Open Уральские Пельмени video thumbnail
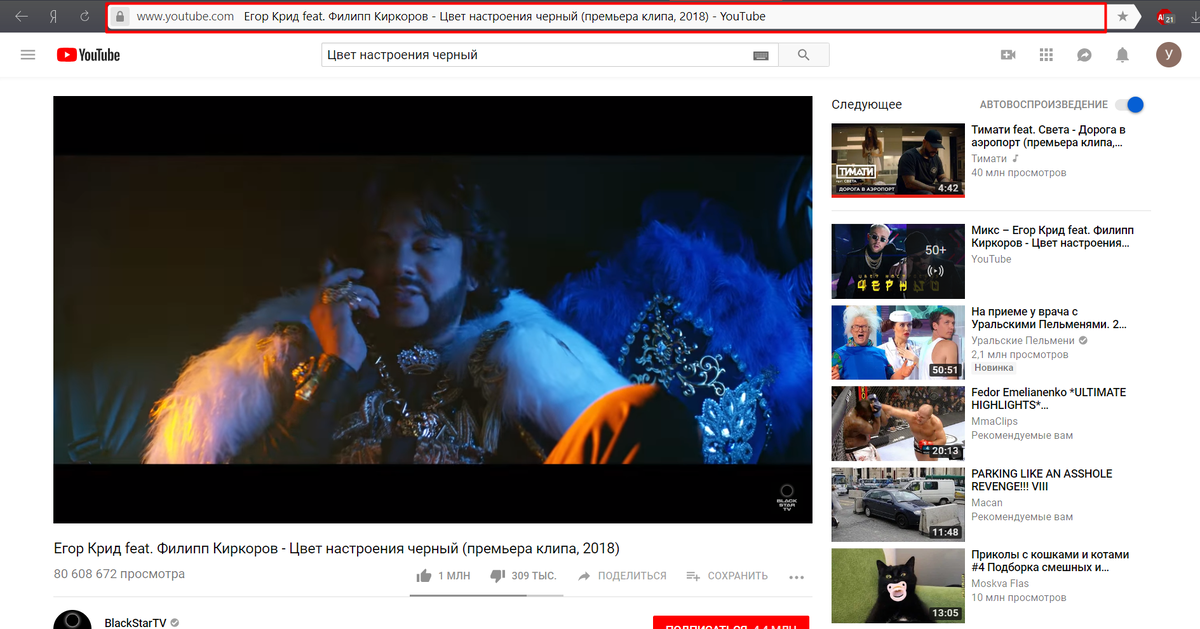Image resolution: width=1200 pixels, height=629 pixels. [898, 342]
